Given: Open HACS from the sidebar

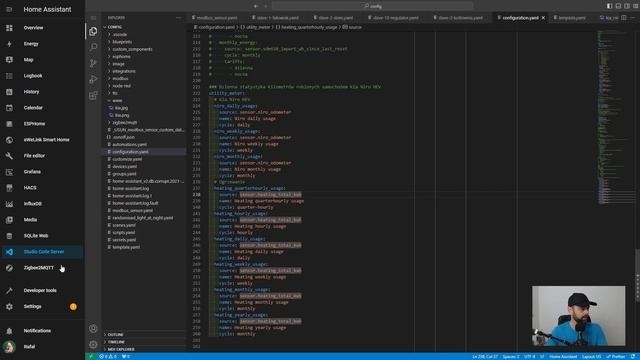Looking at the screenshot, I should [42, 188].
